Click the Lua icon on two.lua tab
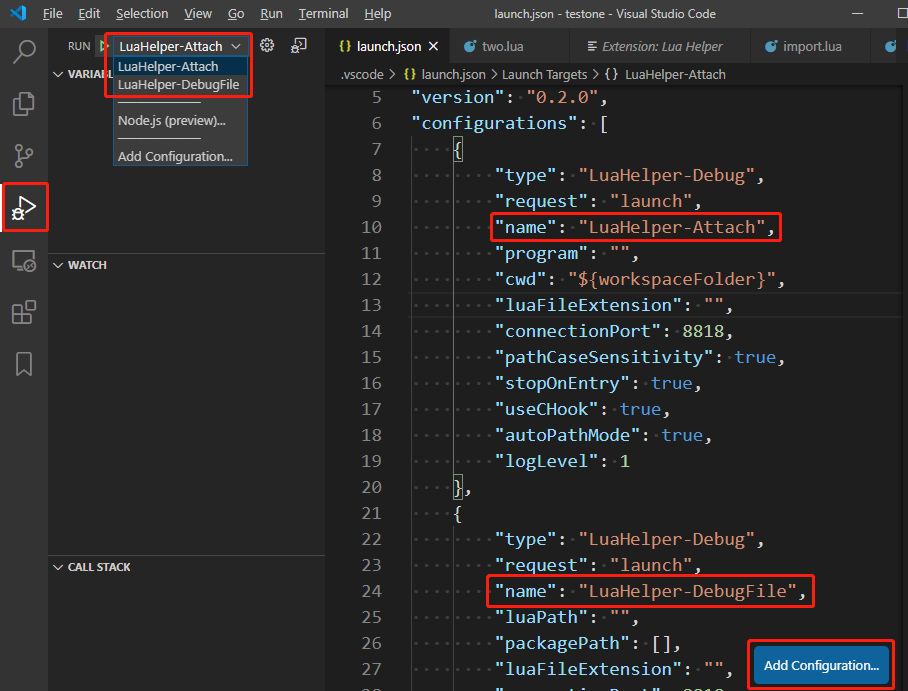Screen dimensions: 908x691 click(470, 46)
